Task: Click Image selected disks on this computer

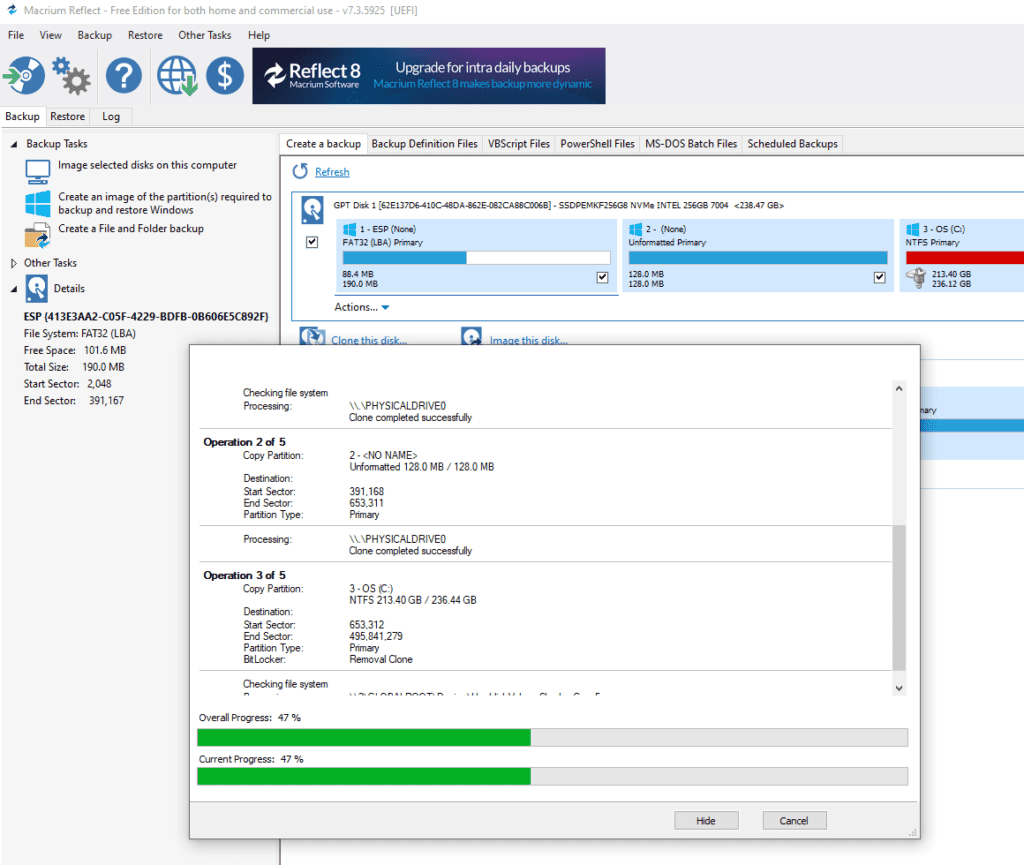Action: click(147, 165)
